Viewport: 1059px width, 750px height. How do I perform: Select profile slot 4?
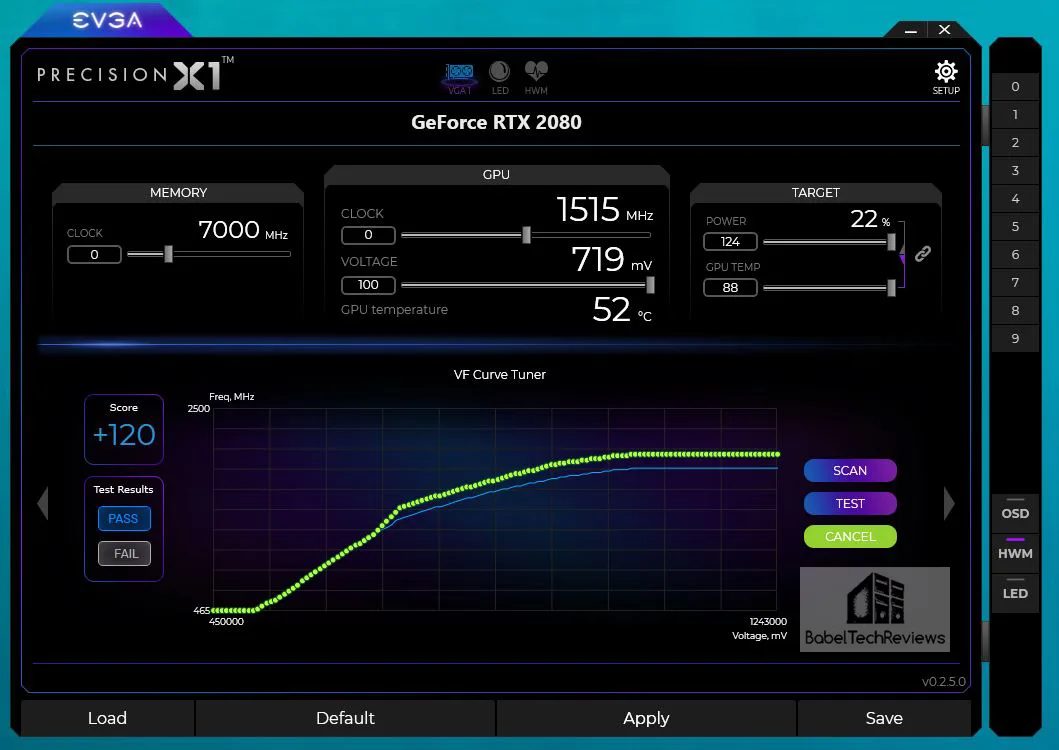[x=1015, y=199]
